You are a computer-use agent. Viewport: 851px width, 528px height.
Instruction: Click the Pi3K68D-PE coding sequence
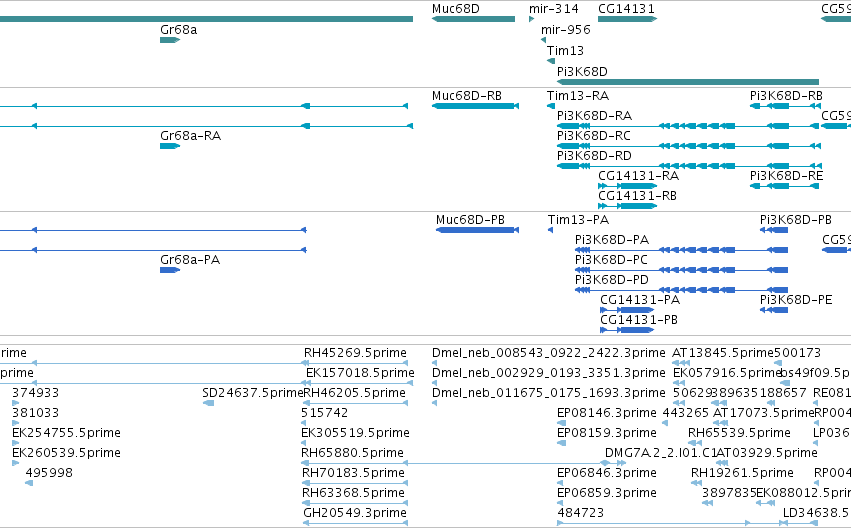(x=774, y=310)
